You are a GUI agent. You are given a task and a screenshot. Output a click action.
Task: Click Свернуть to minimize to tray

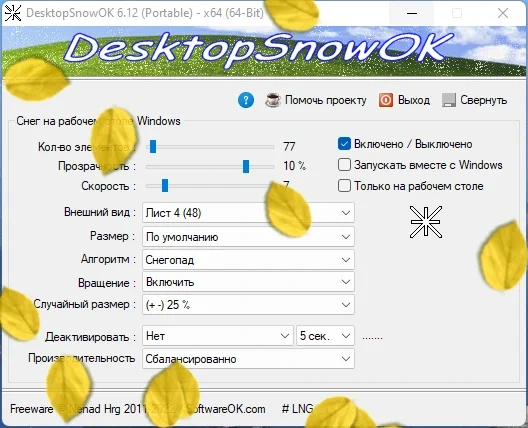click(x=483, y=100)
